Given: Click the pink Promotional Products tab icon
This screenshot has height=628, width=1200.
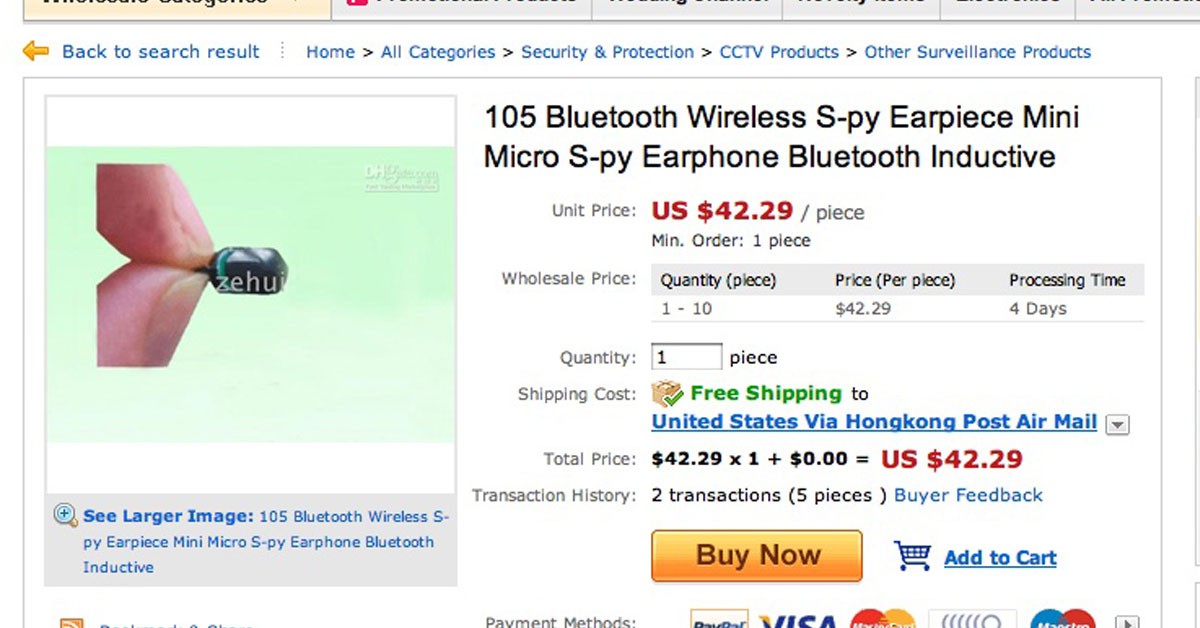Looking at the screenshot, I should point(356,3).
